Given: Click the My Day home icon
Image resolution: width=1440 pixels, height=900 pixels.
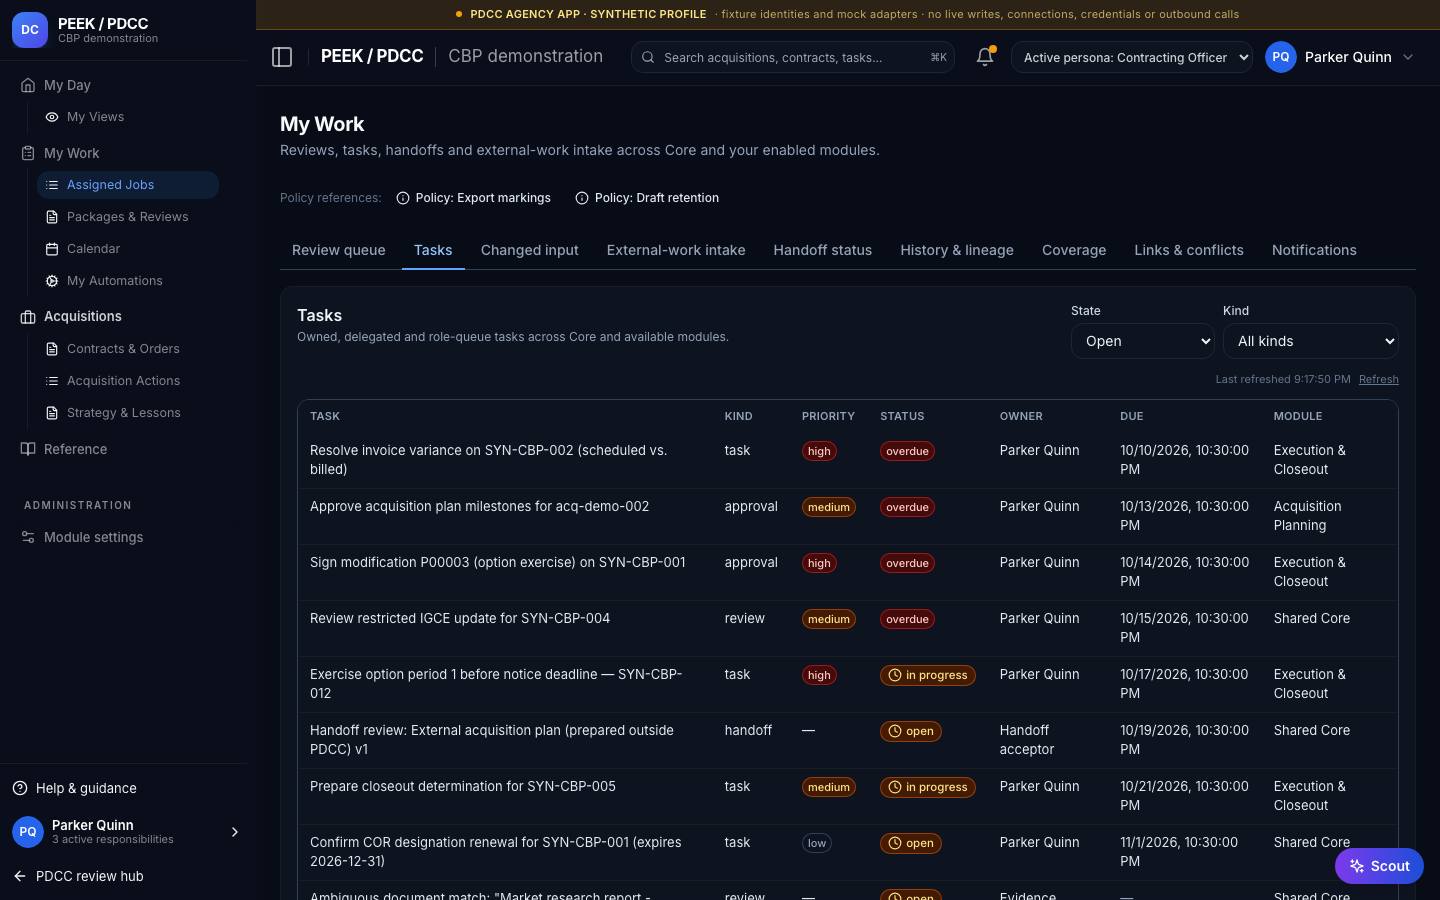Looking at the screenshot, I should tap(28, 85).
